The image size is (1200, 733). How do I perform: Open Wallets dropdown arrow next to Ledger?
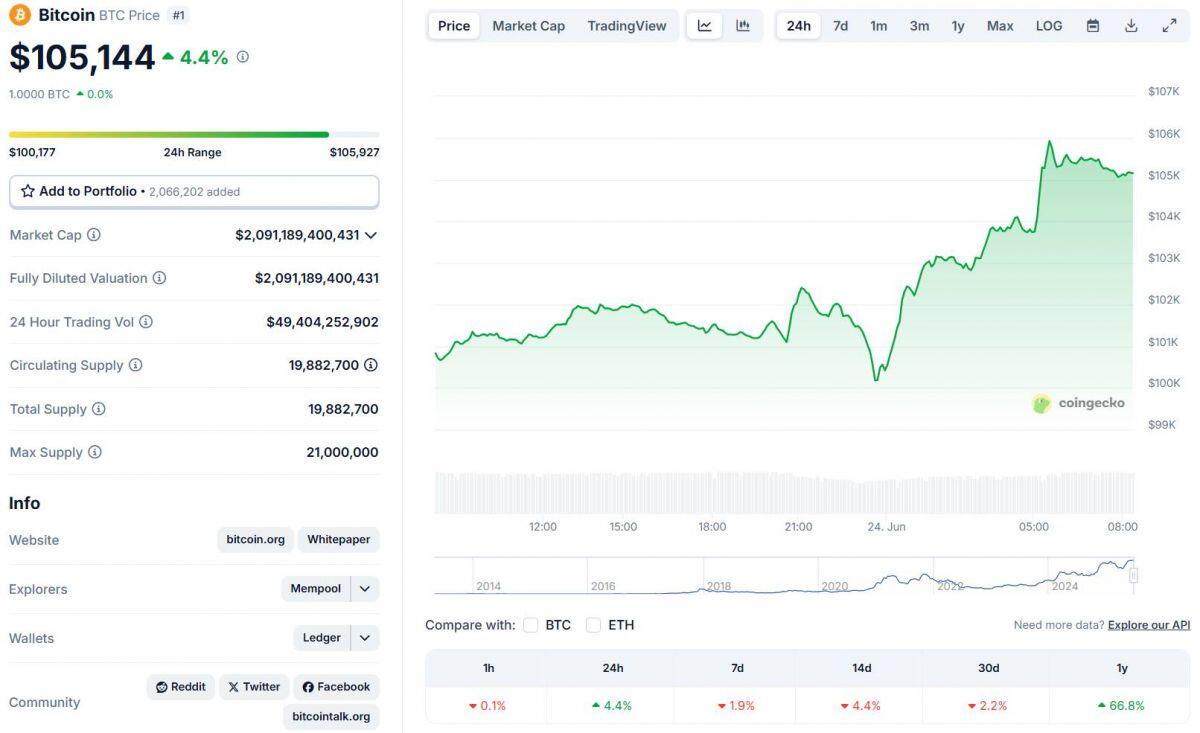pos(365,638)
